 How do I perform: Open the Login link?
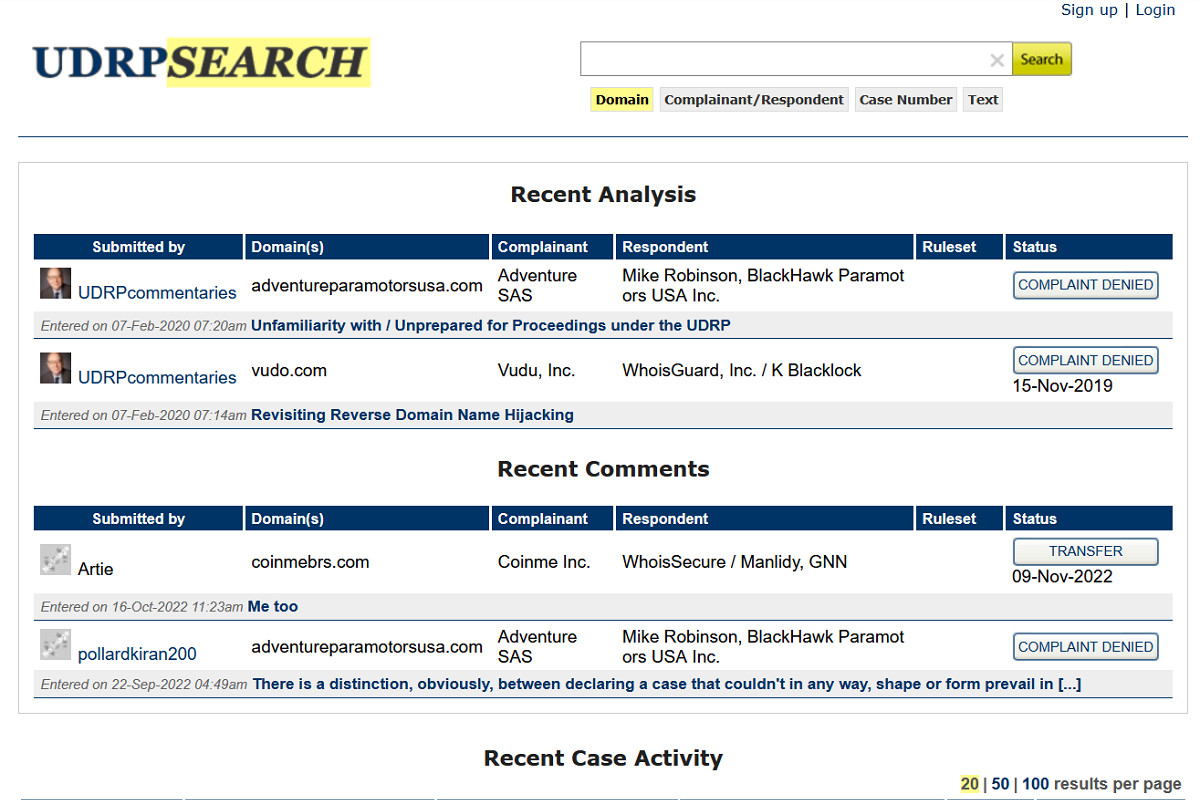pos(1155,10)
